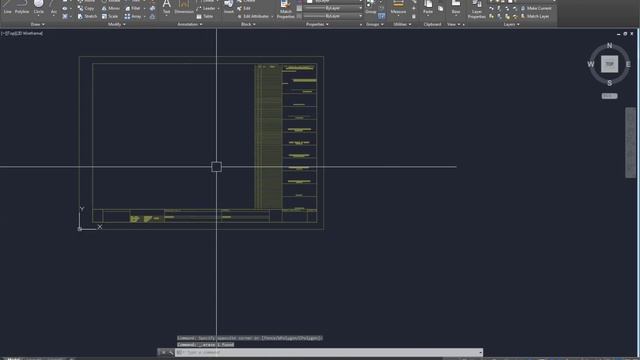This screenshot has width=640, height=360.
Task: Click Make Current layer button
Action: (536, 8)
